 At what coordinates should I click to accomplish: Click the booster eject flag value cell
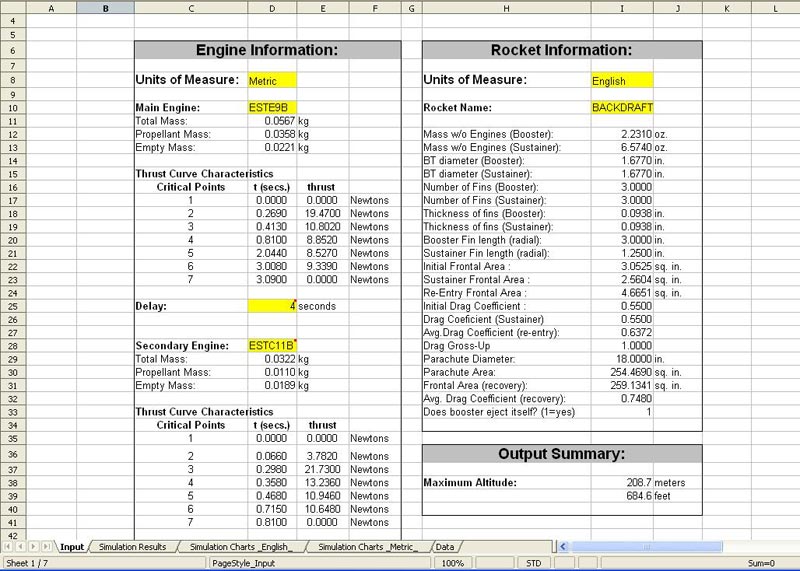click(x=621, y=411)
